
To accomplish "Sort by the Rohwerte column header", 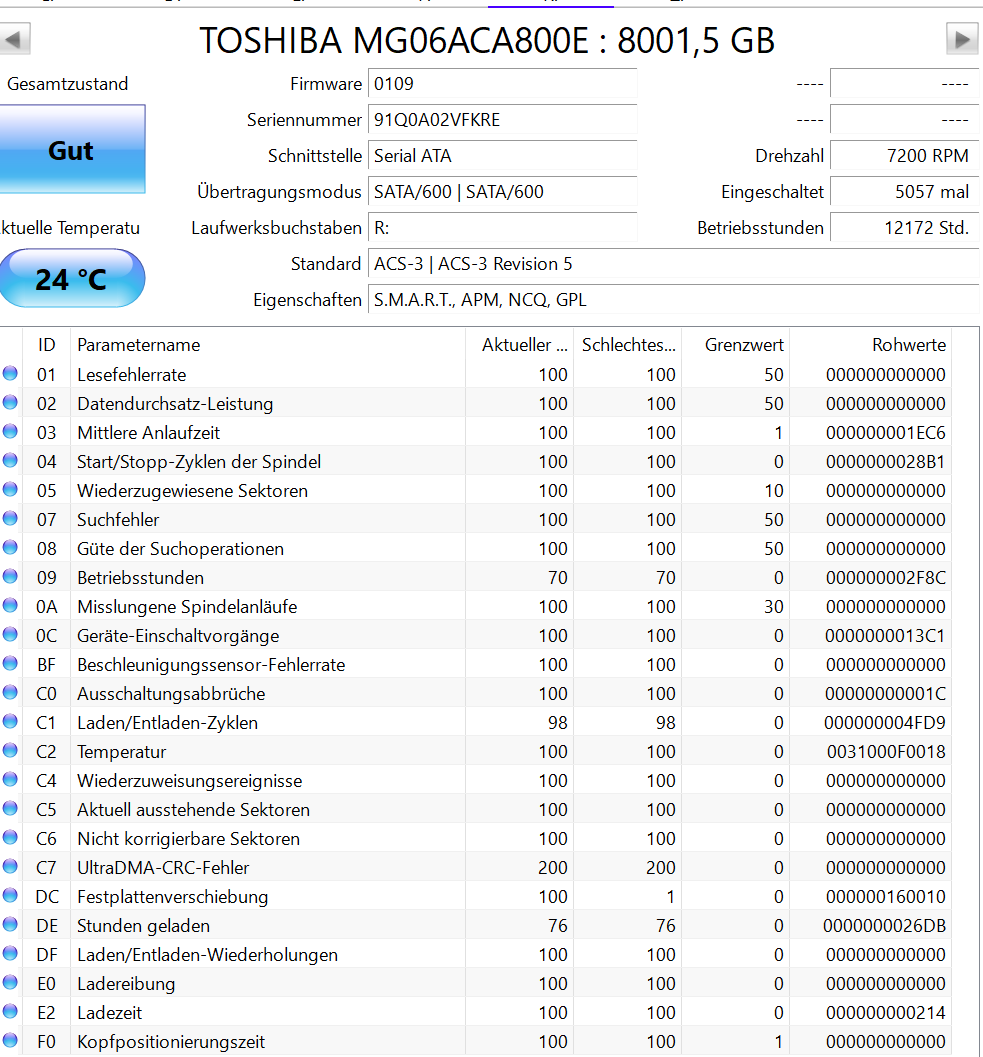I will [x=870, y=344].
